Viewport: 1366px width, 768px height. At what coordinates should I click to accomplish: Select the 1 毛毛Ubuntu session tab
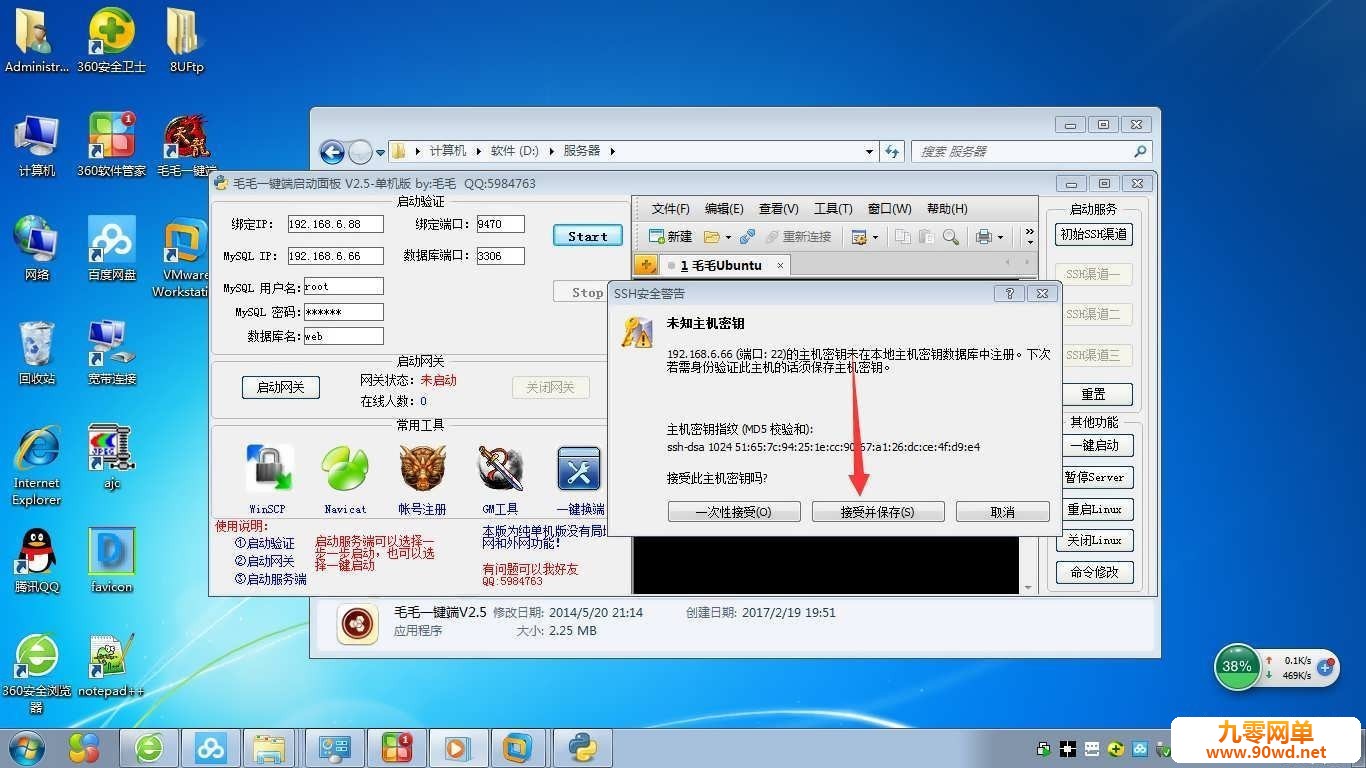(x=721, y=265)
